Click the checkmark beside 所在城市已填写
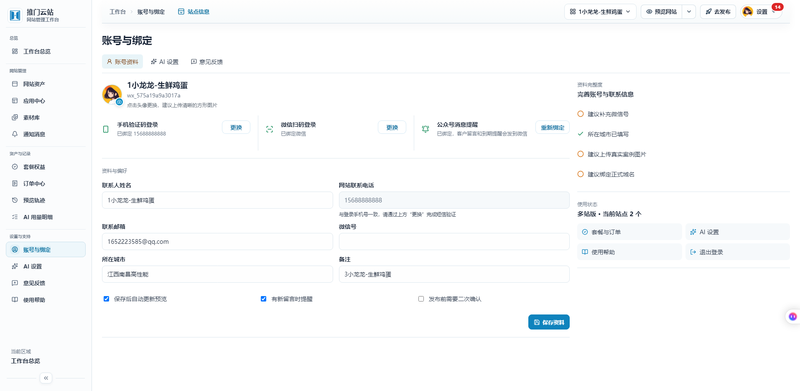This screenshot has height=391, width=800. [x=581, y=134]
